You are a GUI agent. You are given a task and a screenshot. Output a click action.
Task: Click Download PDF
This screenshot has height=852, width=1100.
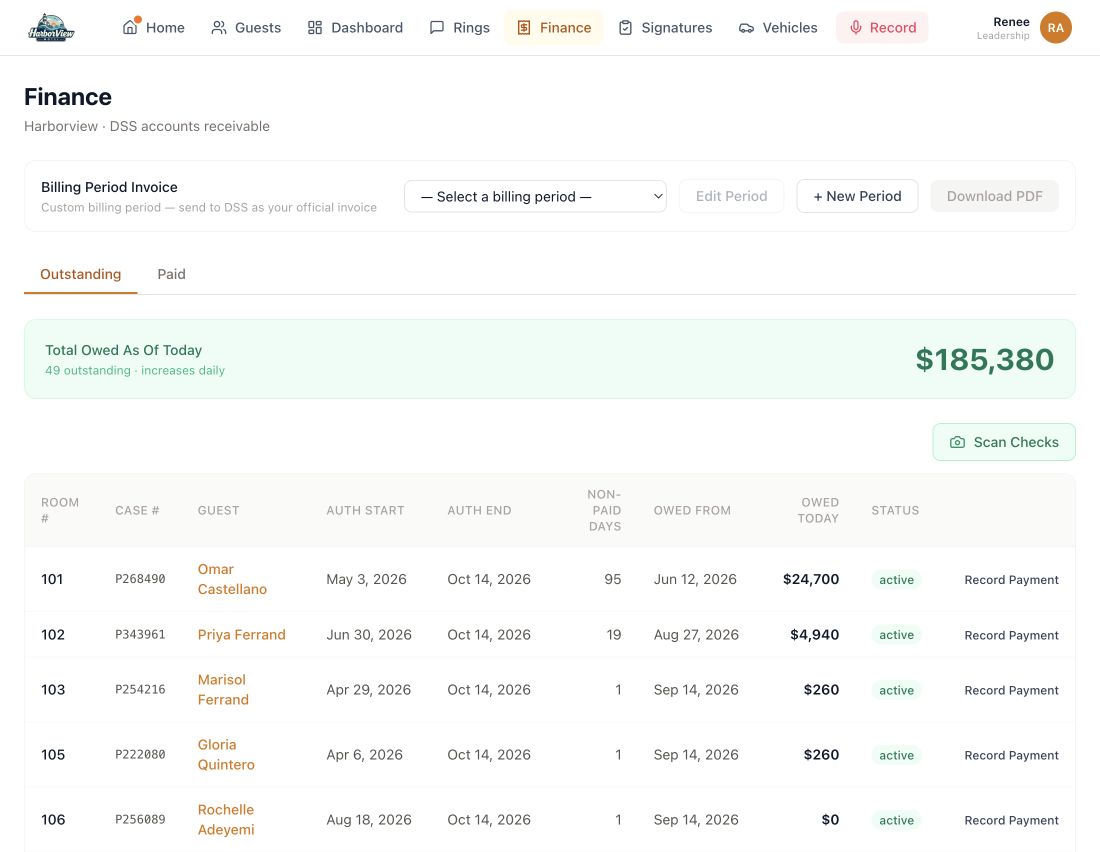(994, 197)
